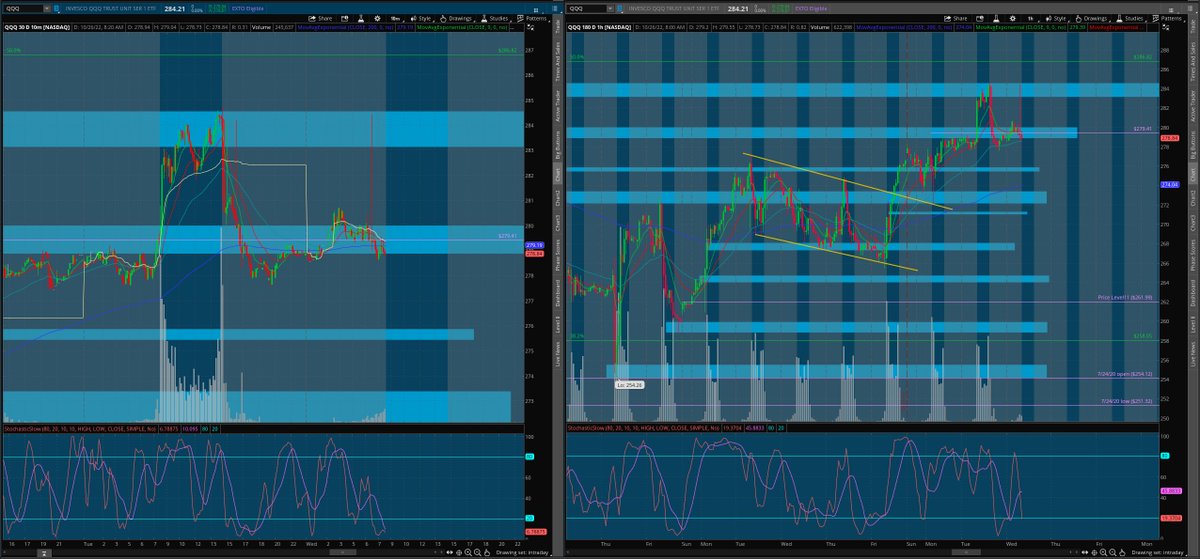Change the 10m timeframe in left chart

tap(396, 18)
